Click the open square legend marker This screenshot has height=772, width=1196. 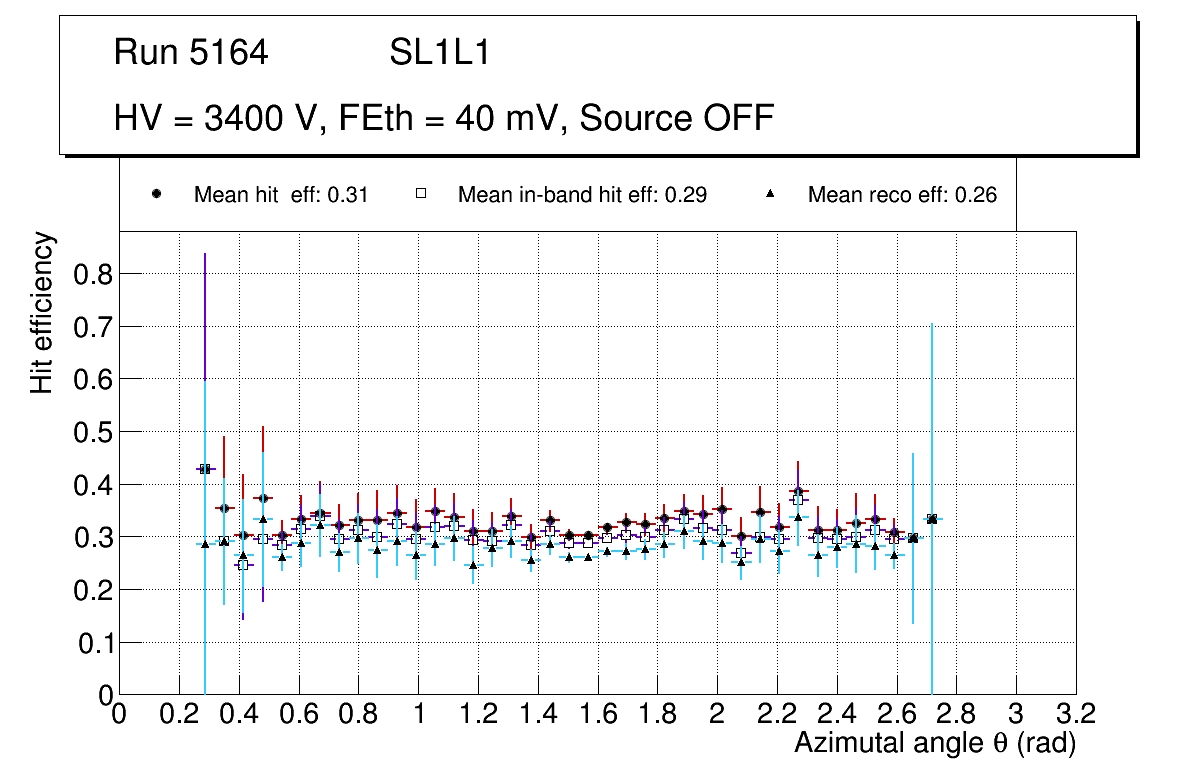pyautogui.click(x=421, y=195)
